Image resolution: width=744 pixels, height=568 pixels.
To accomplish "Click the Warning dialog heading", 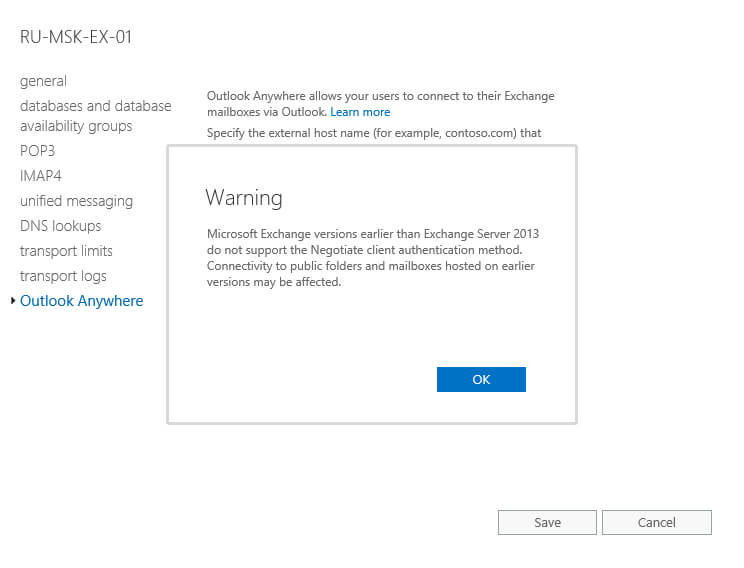I will click(244, 198).
